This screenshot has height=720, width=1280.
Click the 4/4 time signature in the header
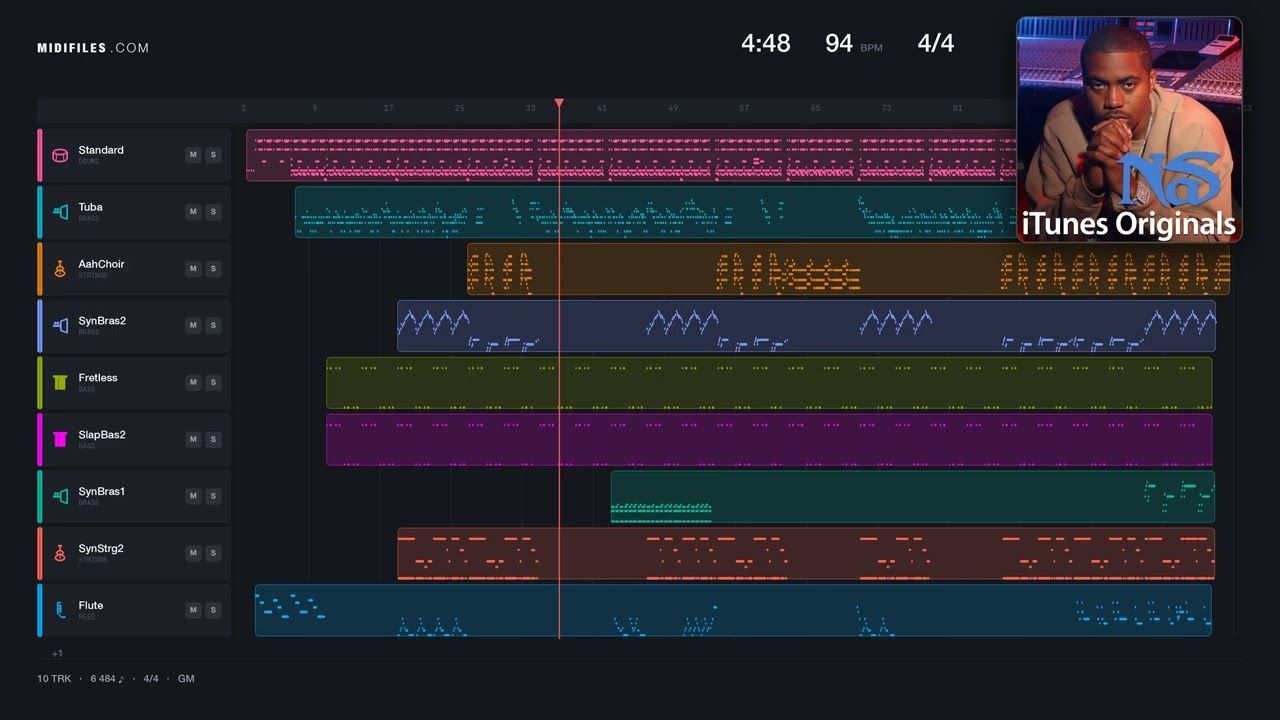pos(936,43)
